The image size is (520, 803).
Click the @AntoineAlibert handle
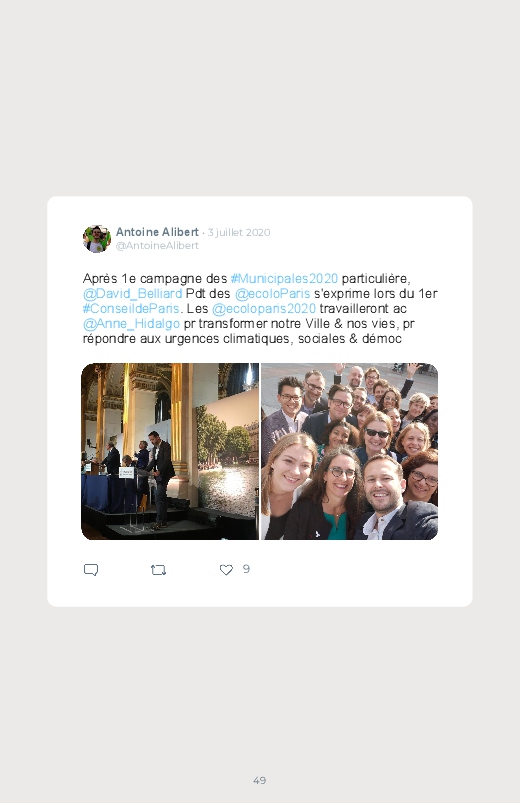pos(157,245)
